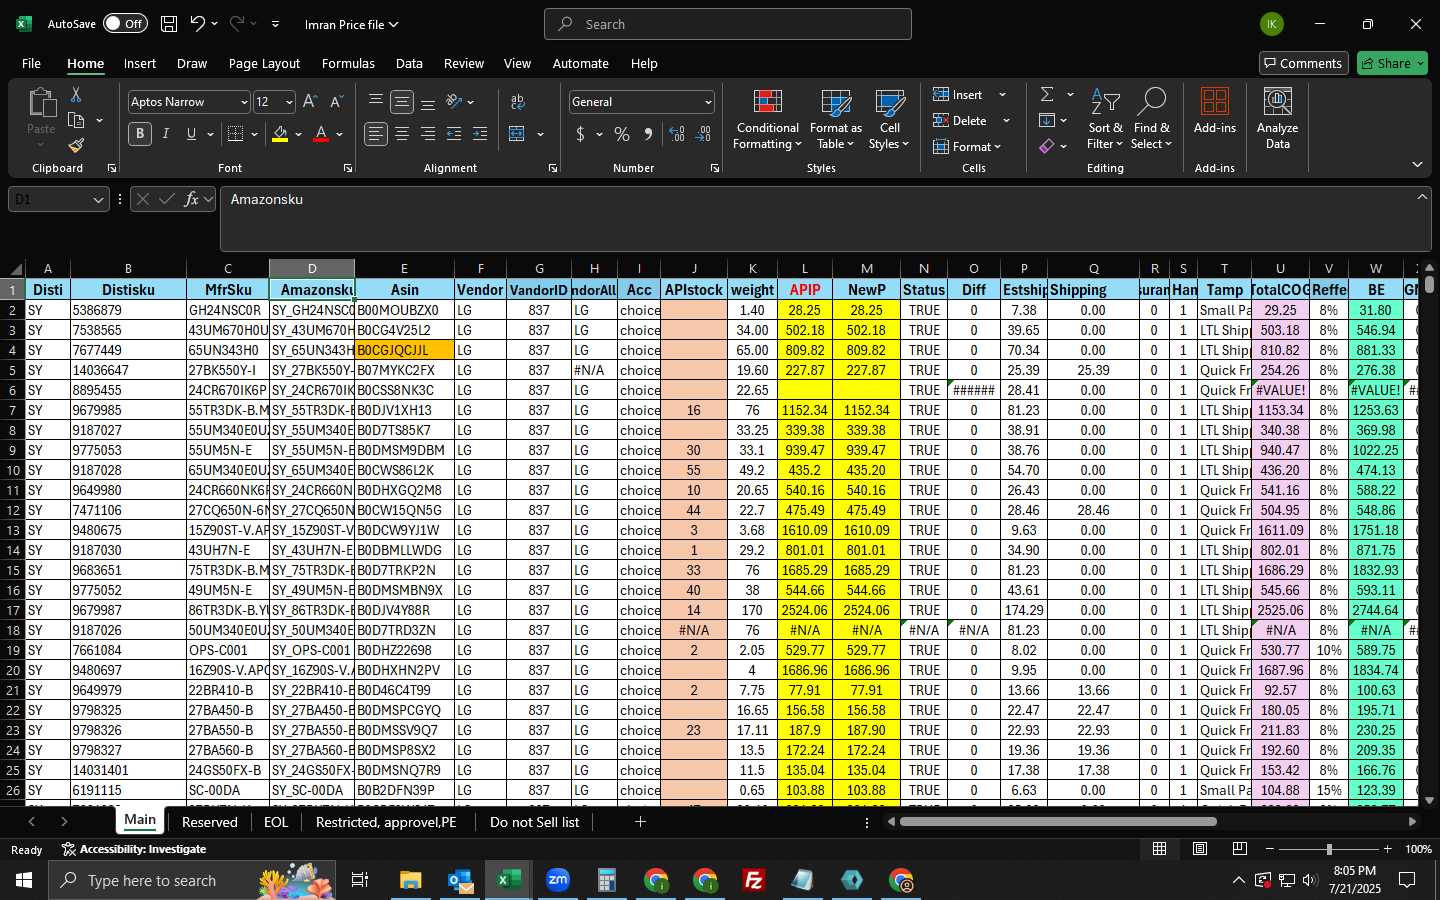Open Format as Table gallery
This screenshot has height=900, width=1440.
point(835,120)
